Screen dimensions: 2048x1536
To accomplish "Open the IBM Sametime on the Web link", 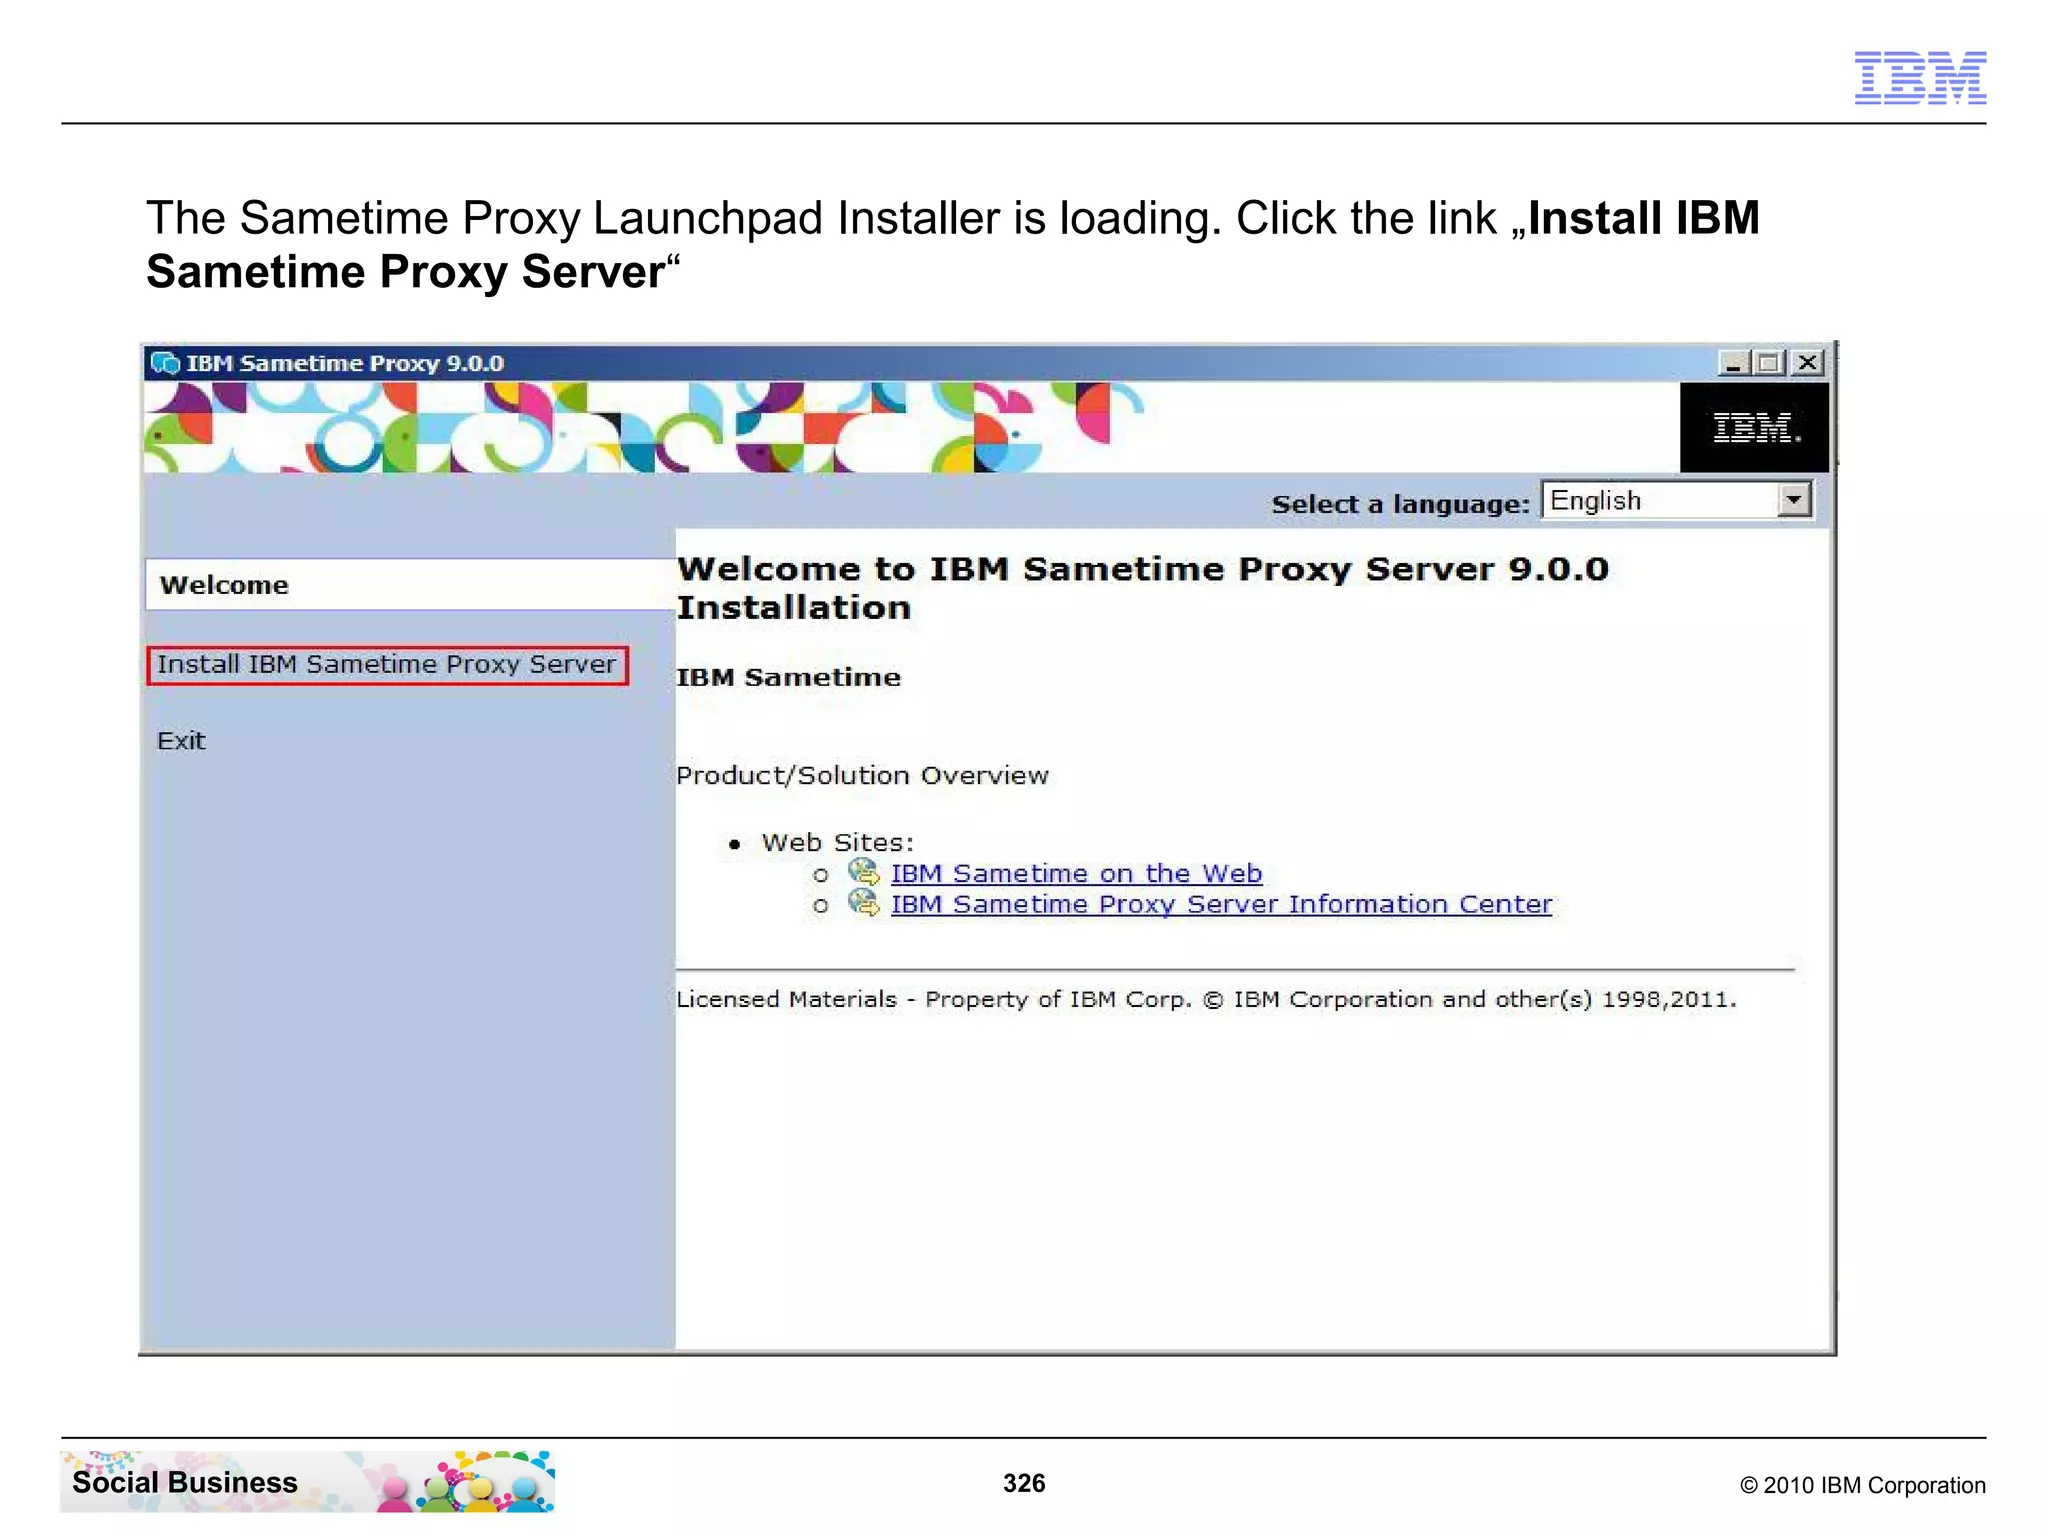I will click(x=1076, y=874).
